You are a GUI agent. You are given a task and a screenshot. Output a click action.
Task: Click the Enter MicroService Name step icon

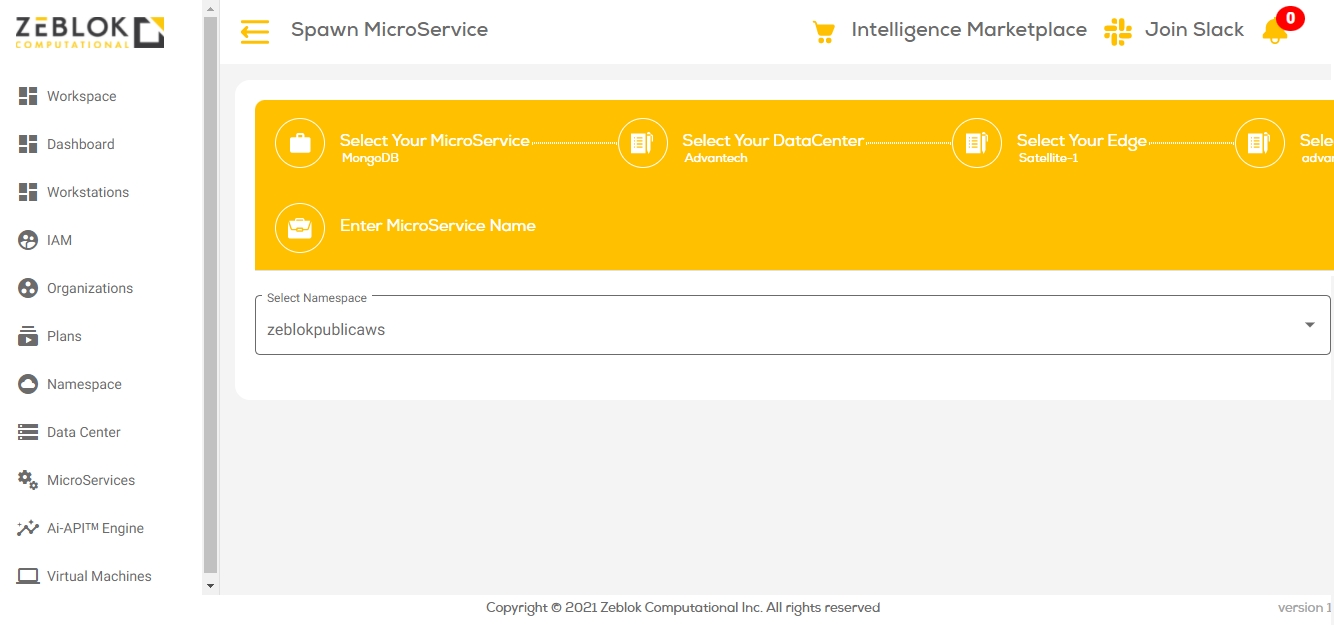point(300,228)
